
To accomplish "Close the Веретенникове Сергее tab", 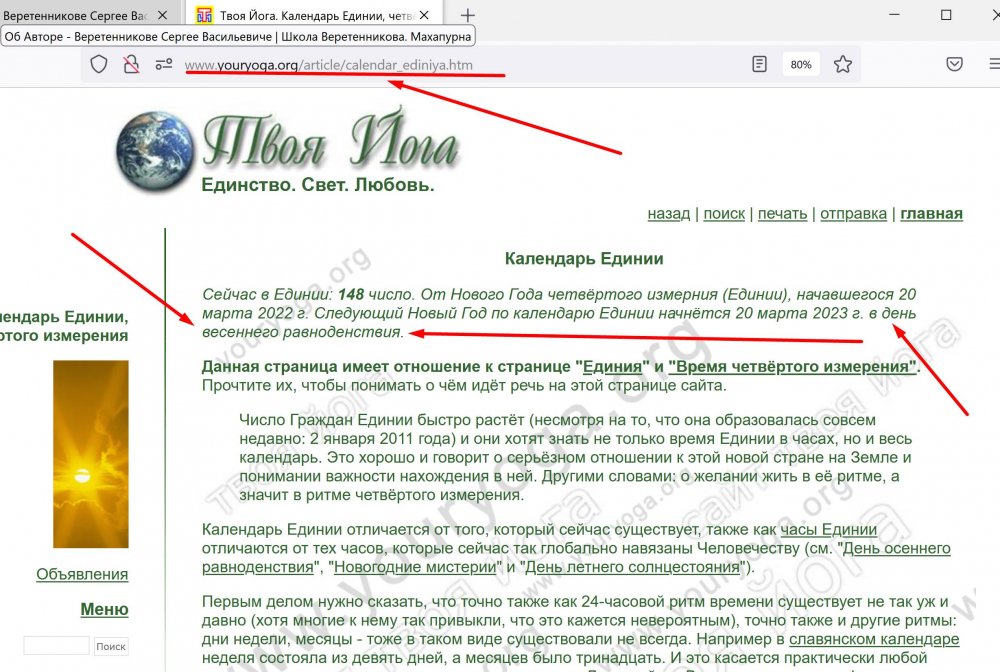I will [x=163, y=15].
